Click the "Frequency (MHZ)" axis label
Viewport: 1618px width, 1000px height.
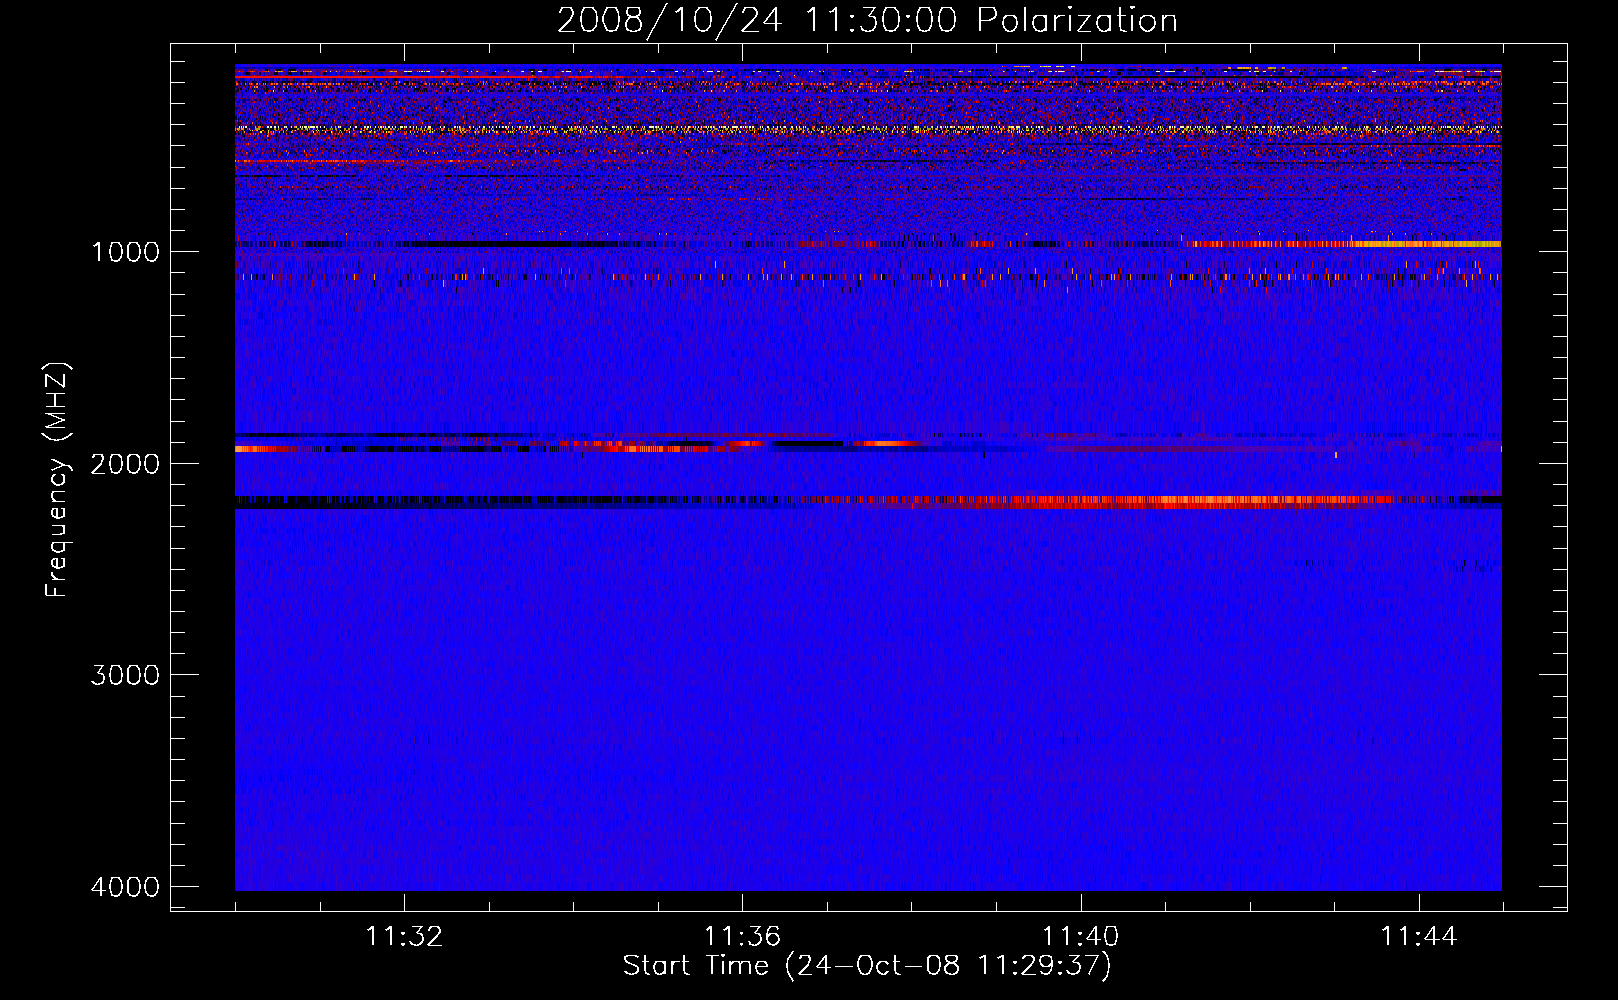[x=57, y=480]
